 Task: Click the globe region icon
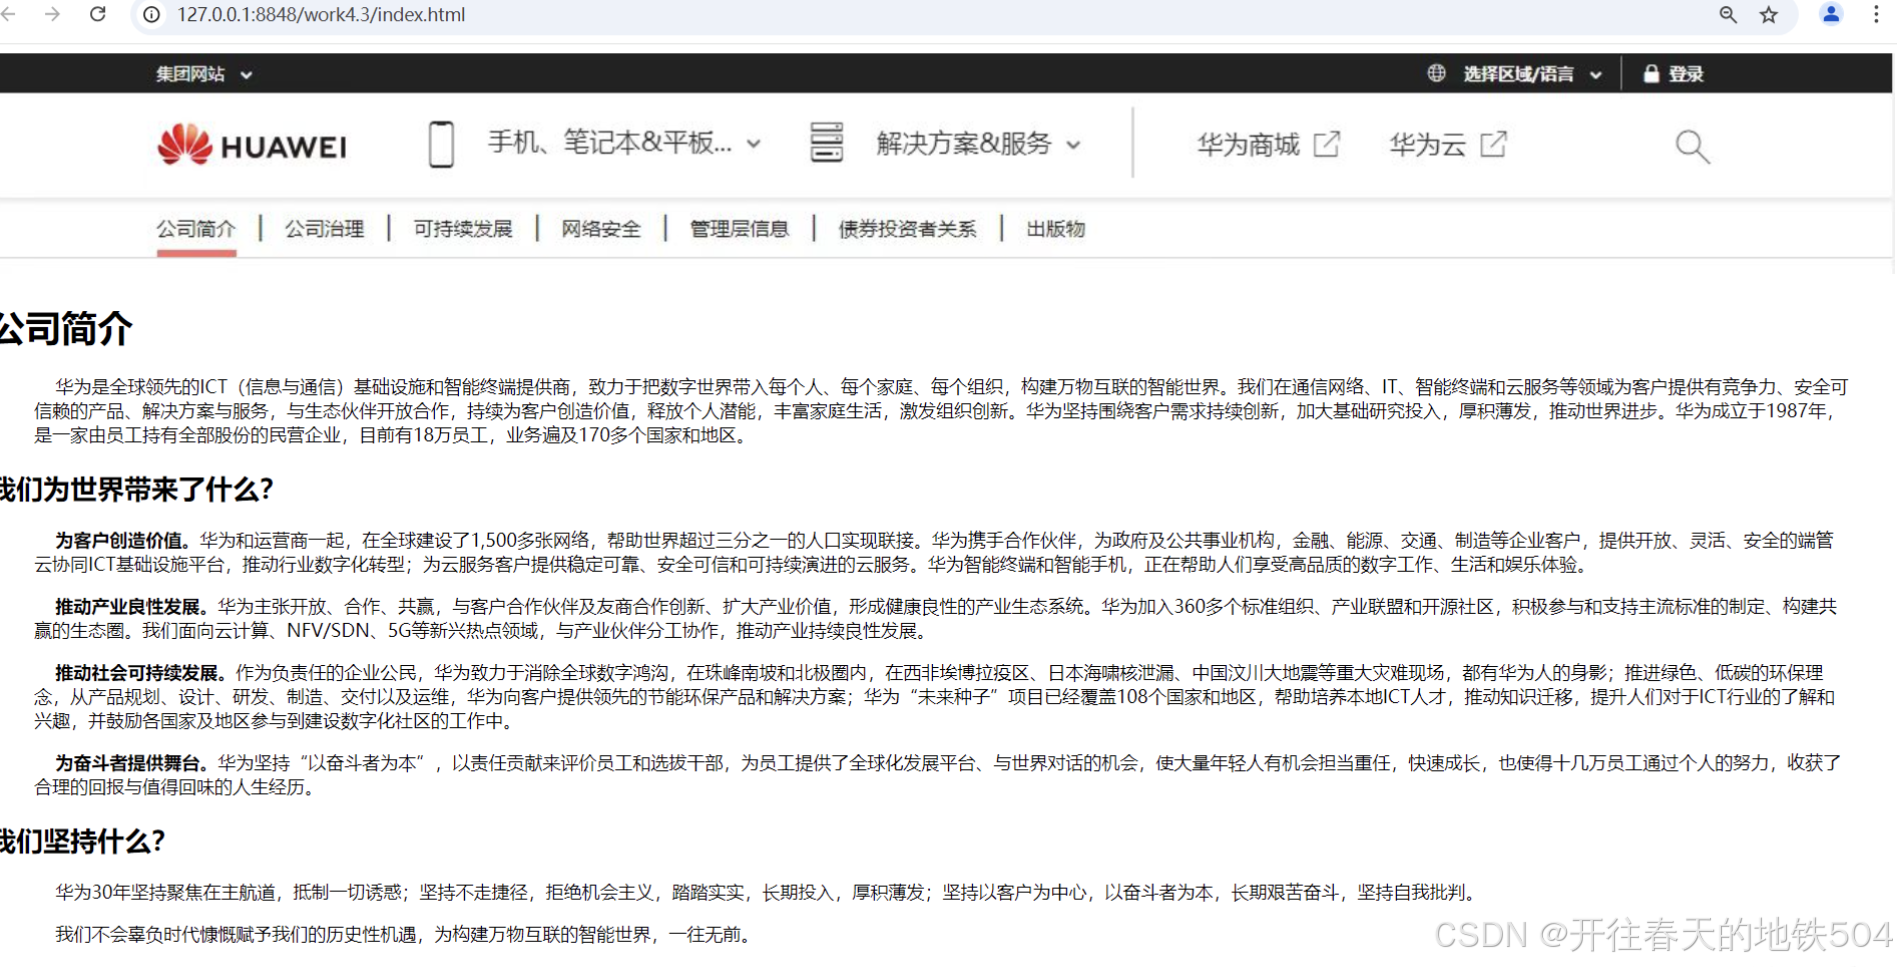tap(1436, 73)
